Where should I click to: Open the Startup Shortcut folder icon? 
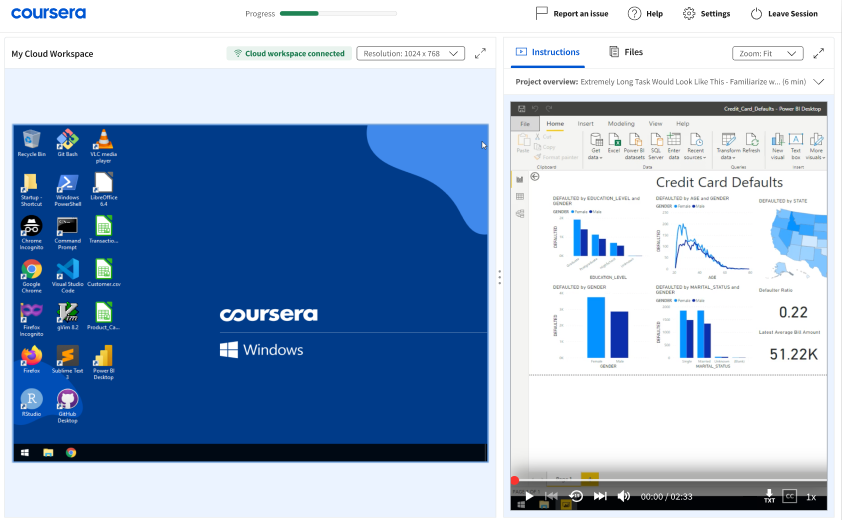click(31, 190)
